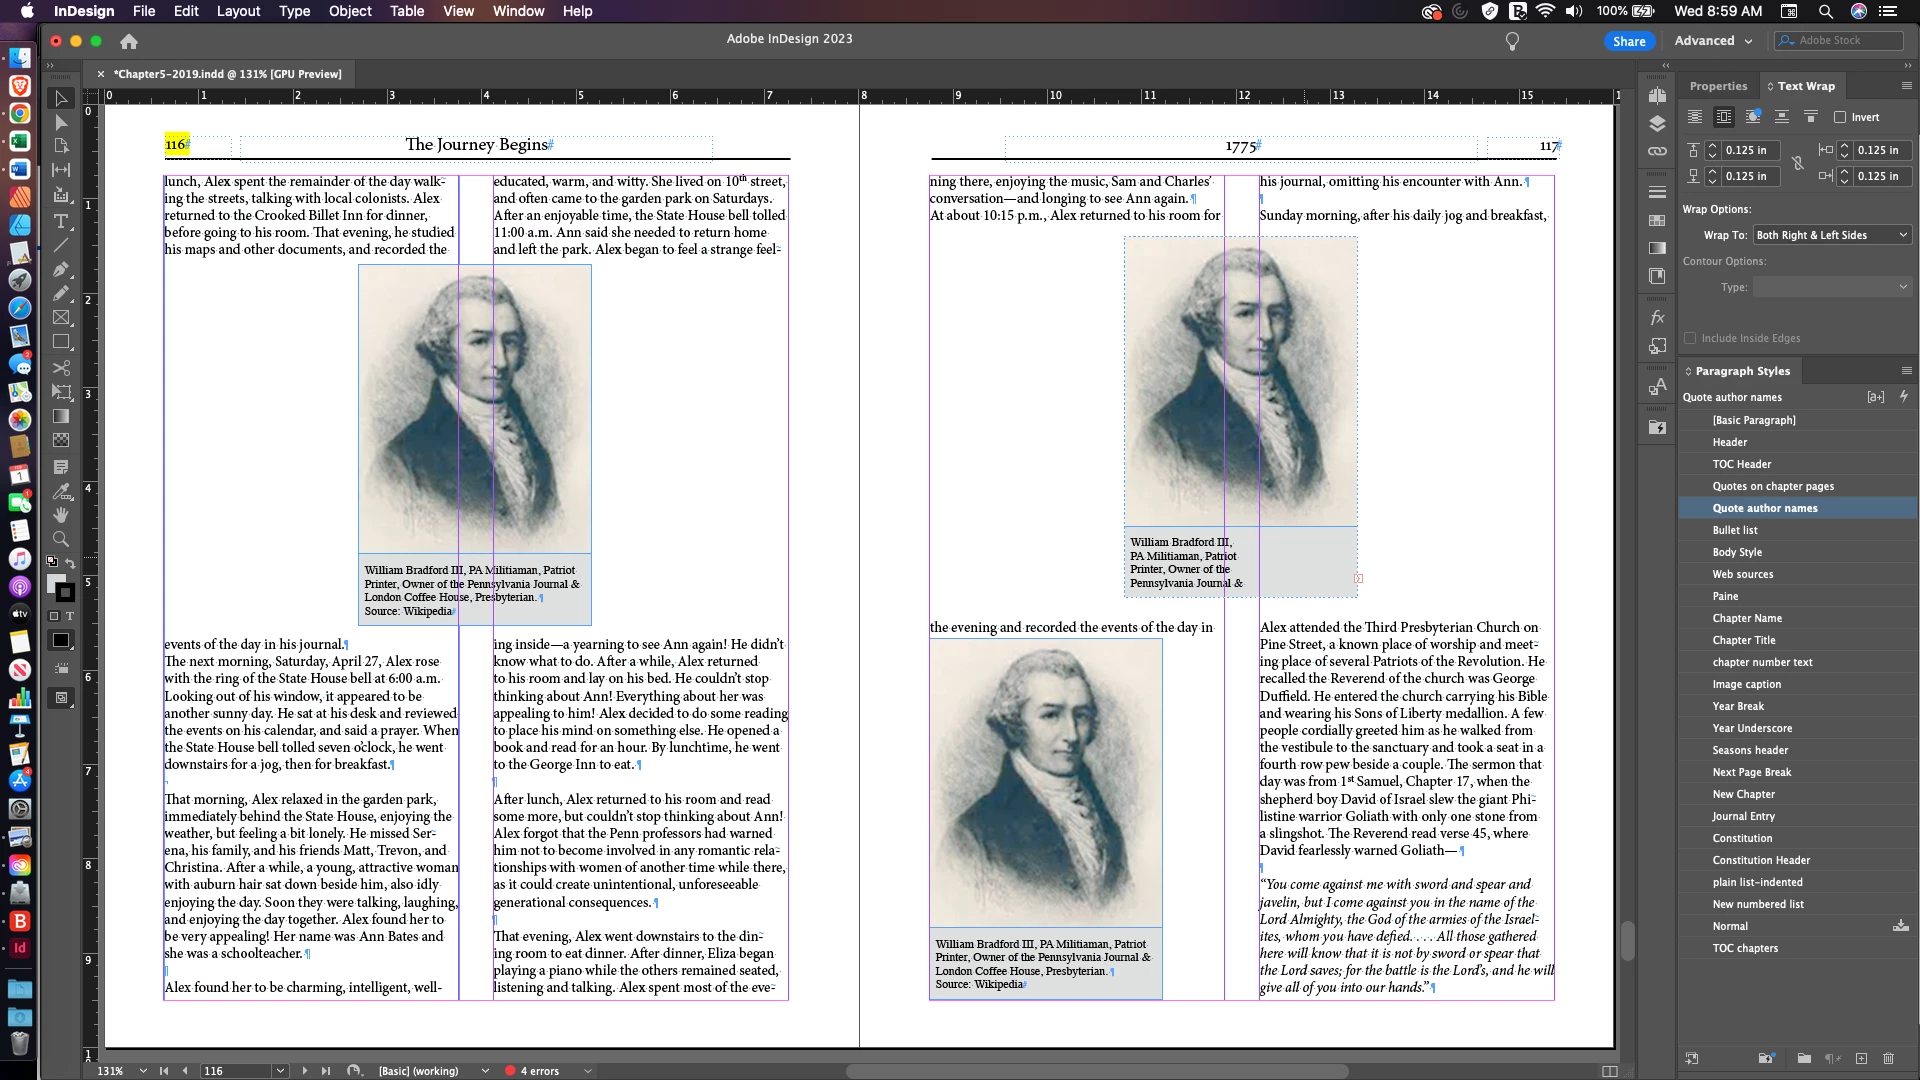
Task: Pick the Eyedropper tool
Action: click(x=61, y=491)
